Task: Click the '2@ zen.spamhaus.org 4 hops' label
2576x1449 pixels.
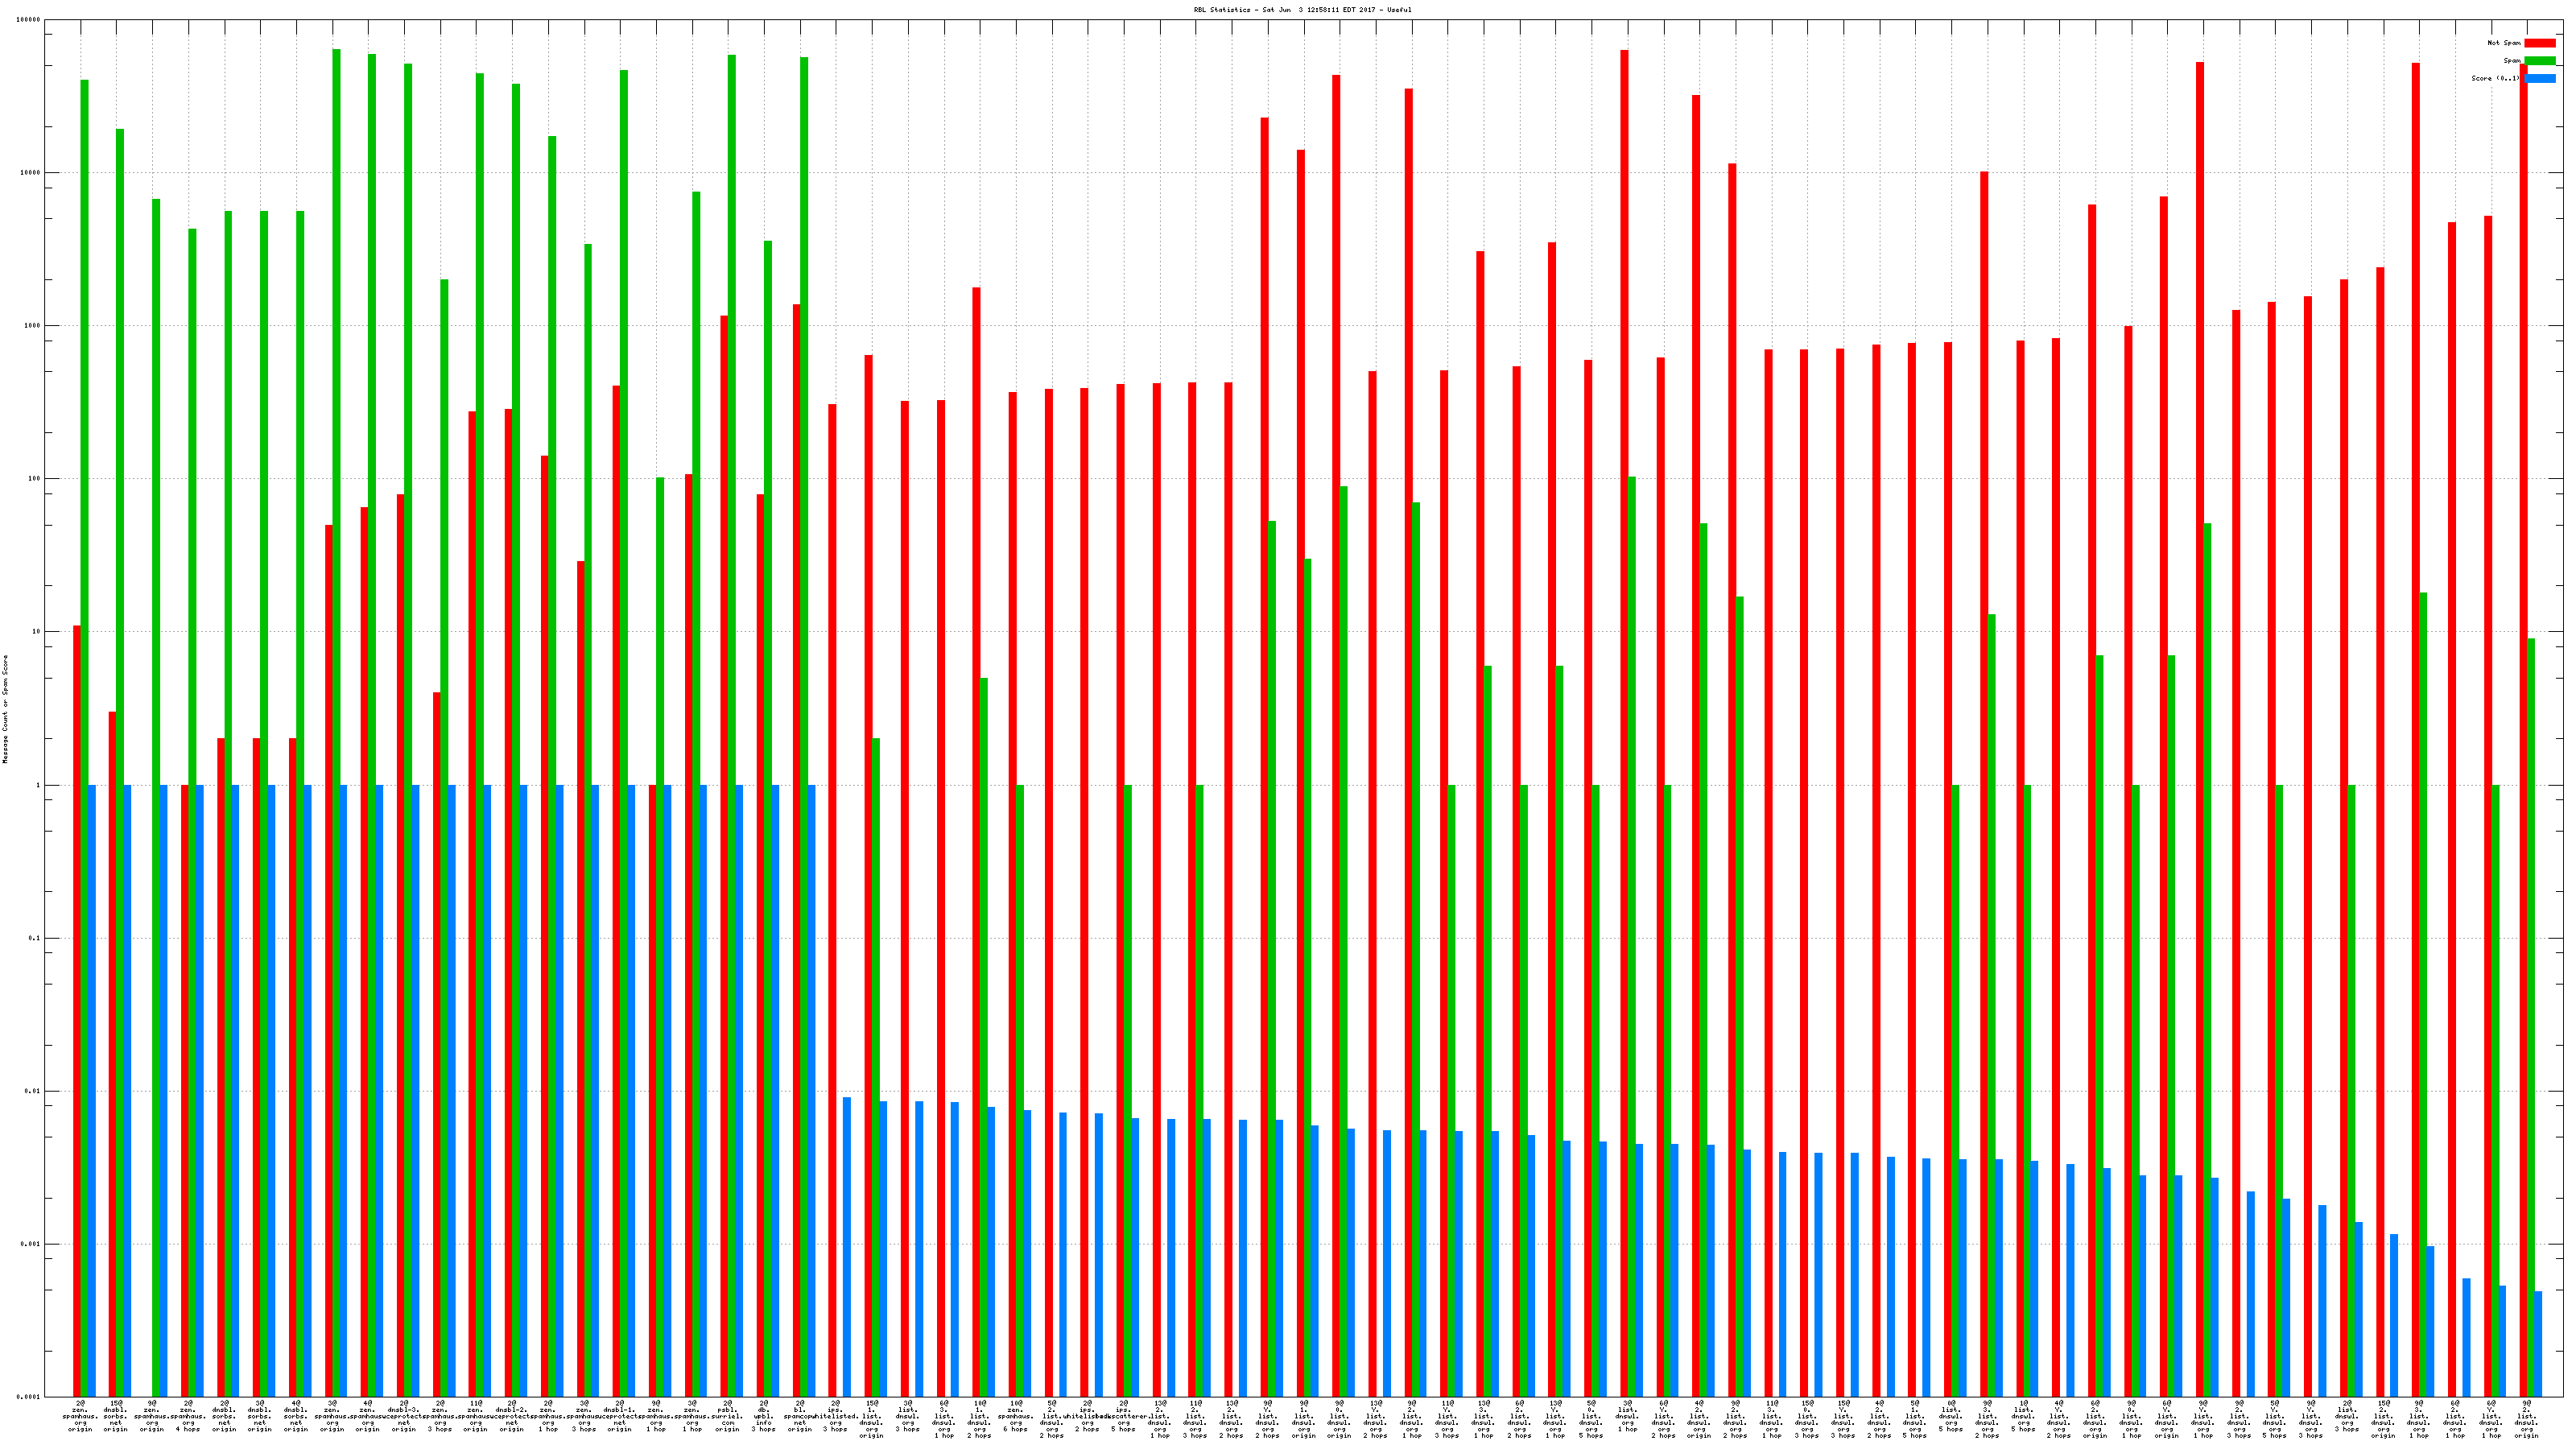Action: click(x=188, y=1416)
